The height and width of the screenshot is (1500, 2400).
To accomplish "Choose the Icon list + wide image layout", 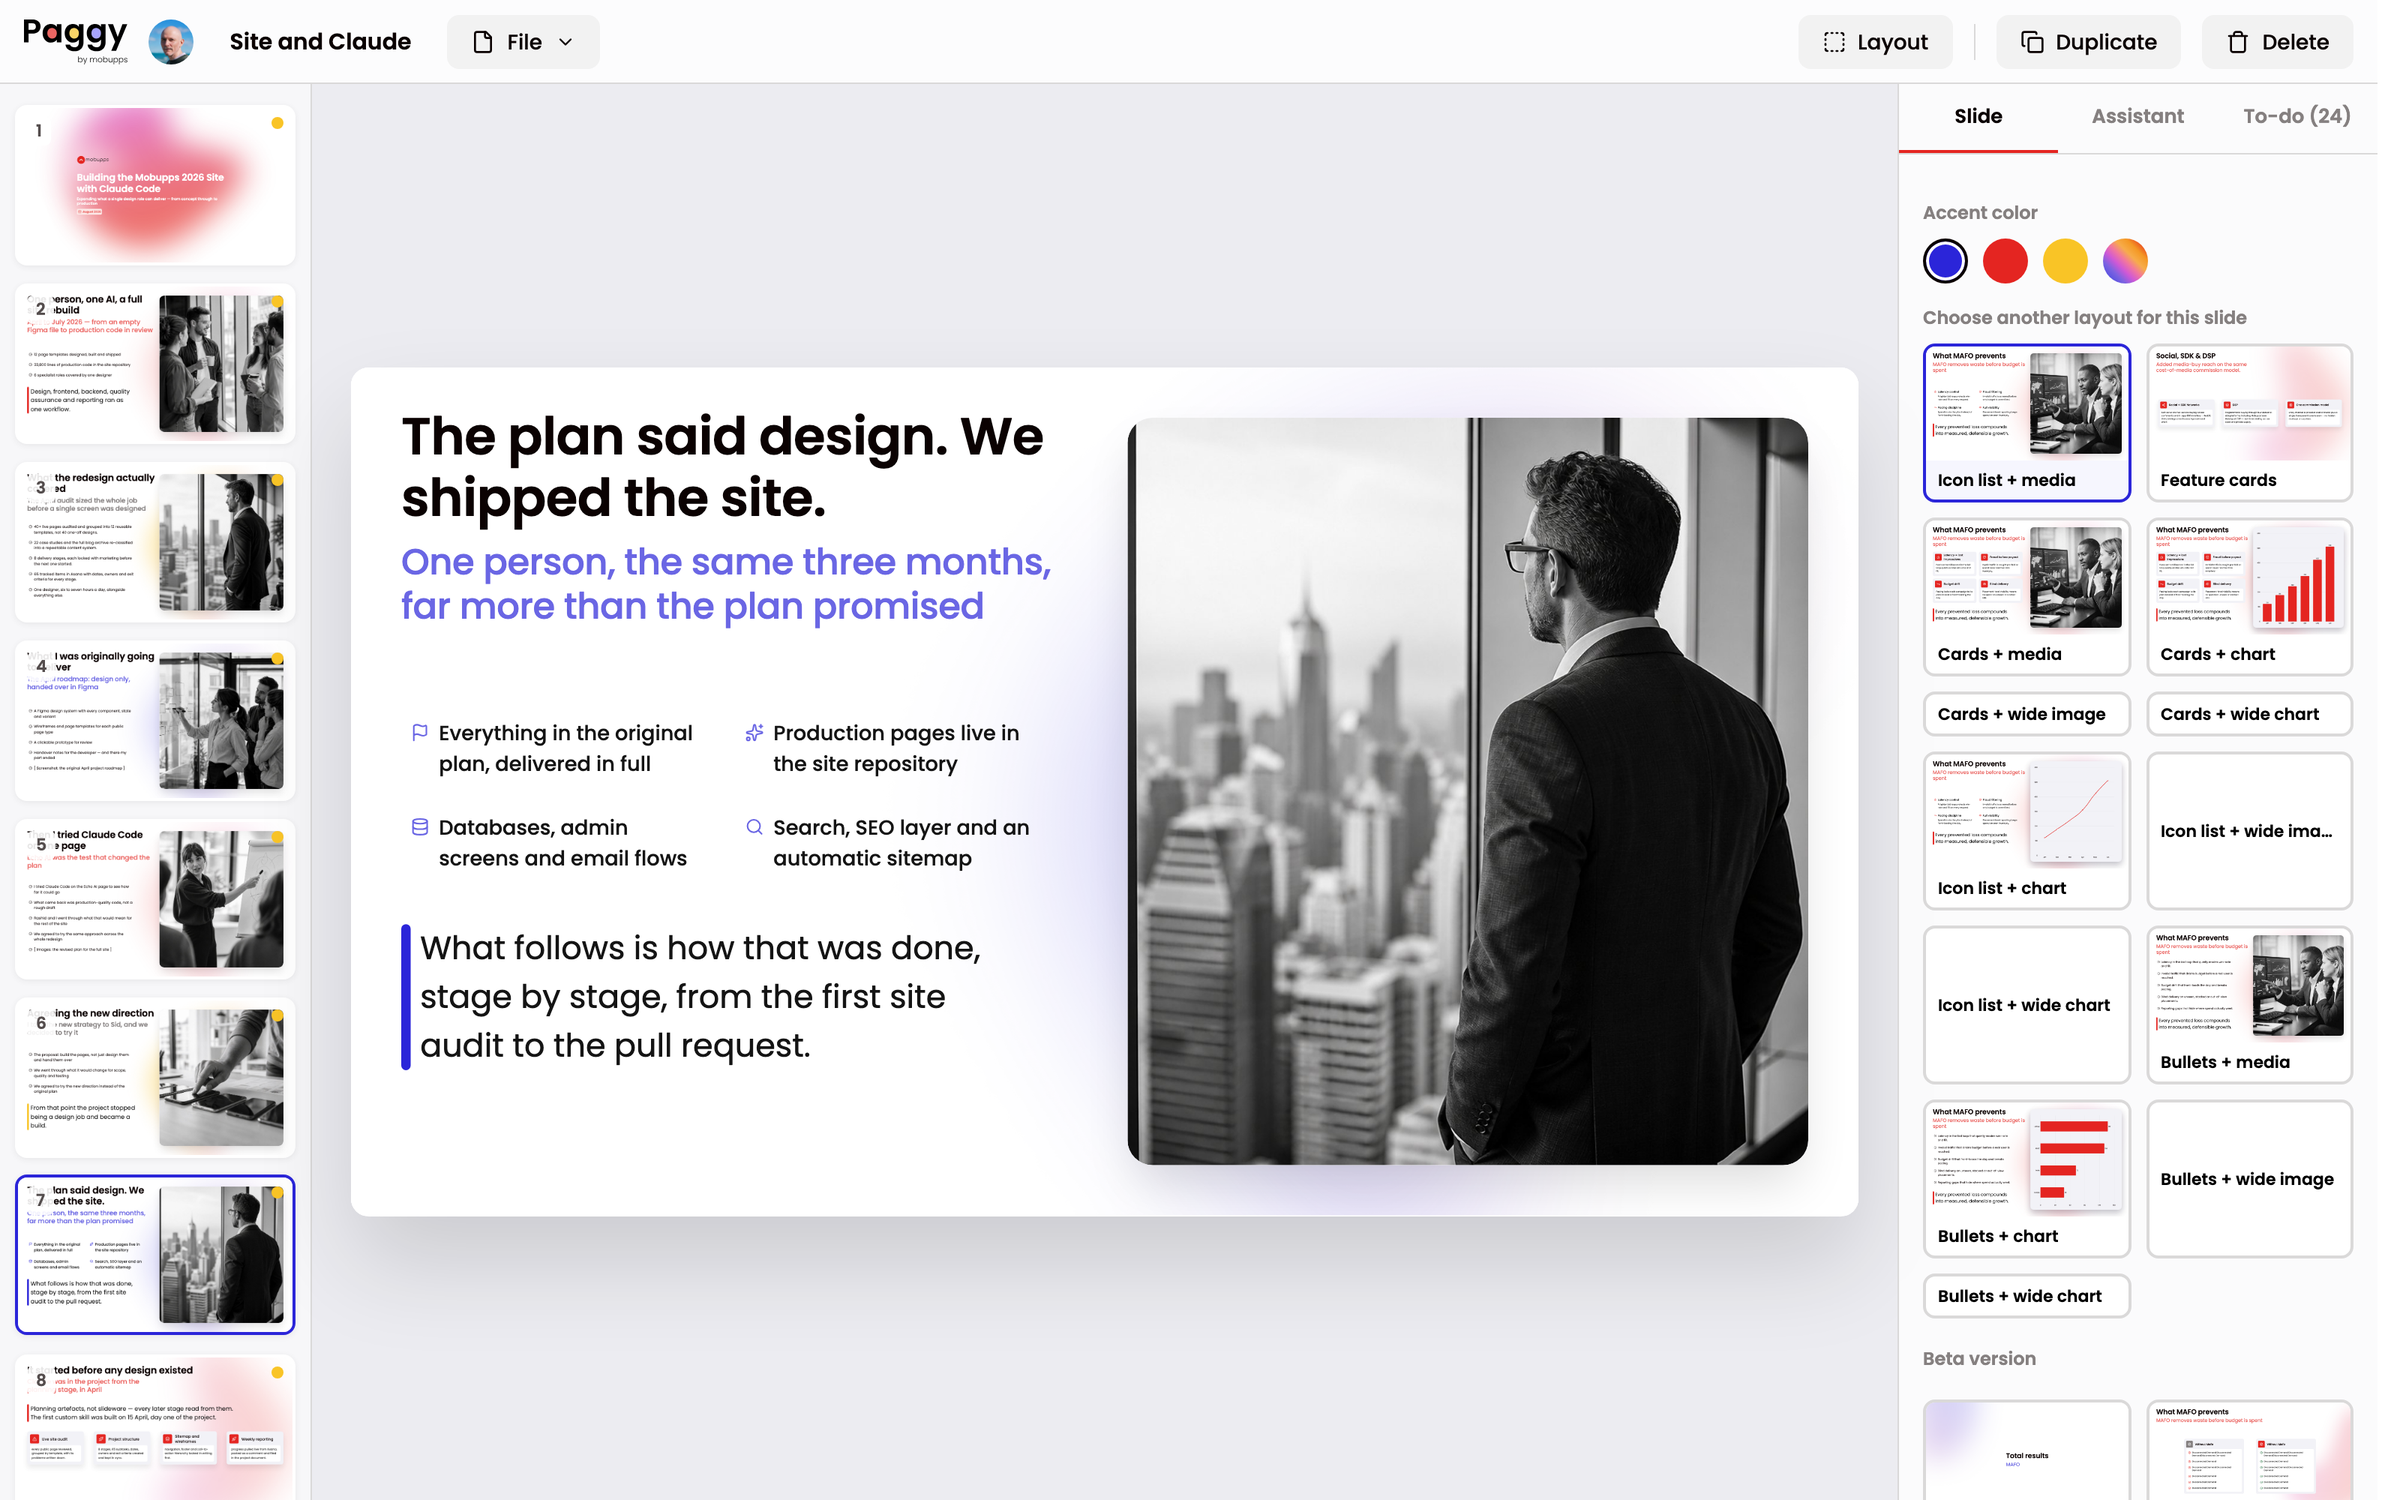I will (x=2249, y=831).
